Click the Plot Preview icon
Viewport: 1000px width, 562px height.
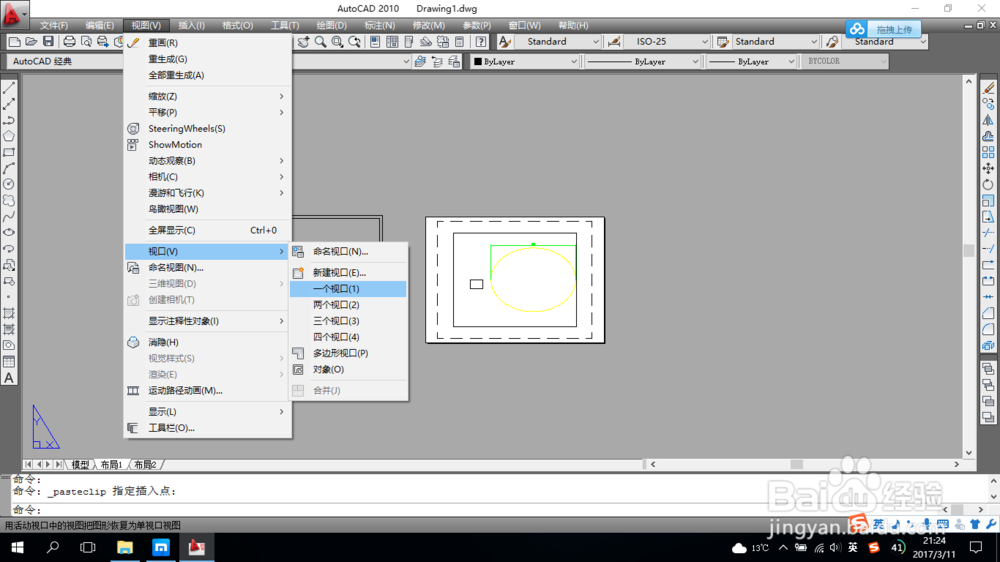tap(85, 41)
